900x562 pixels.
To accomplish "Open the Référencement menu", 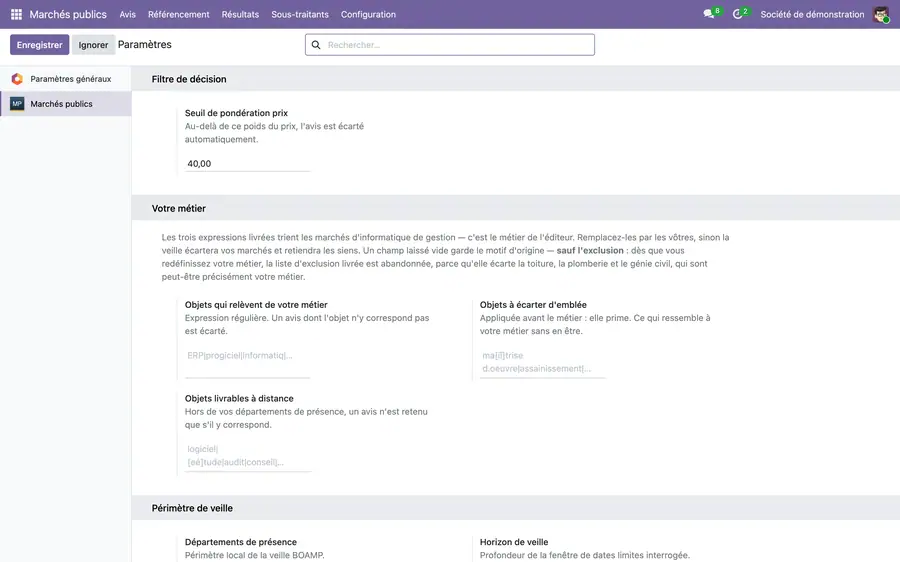I will tap(179, 14).
